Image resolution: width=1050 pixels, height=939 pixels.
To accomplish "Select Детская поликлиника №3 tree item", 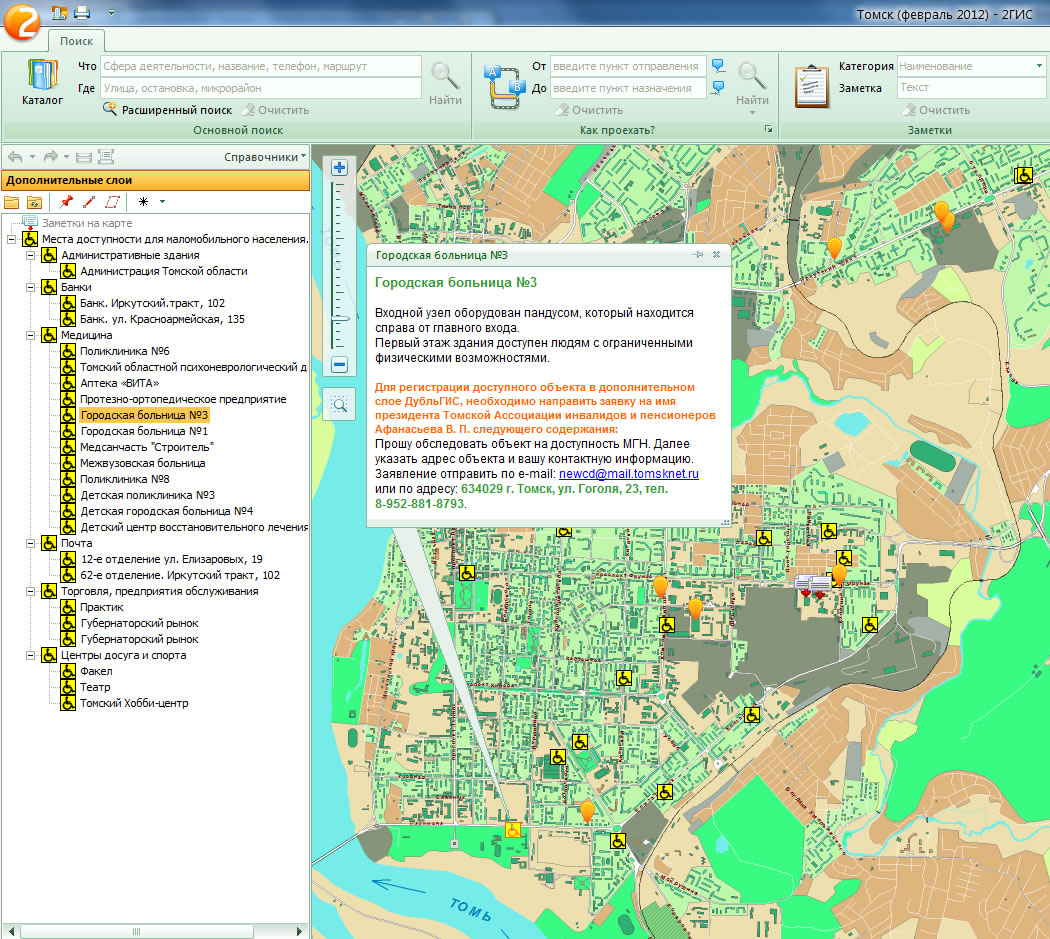I will (x=147, y=496).
